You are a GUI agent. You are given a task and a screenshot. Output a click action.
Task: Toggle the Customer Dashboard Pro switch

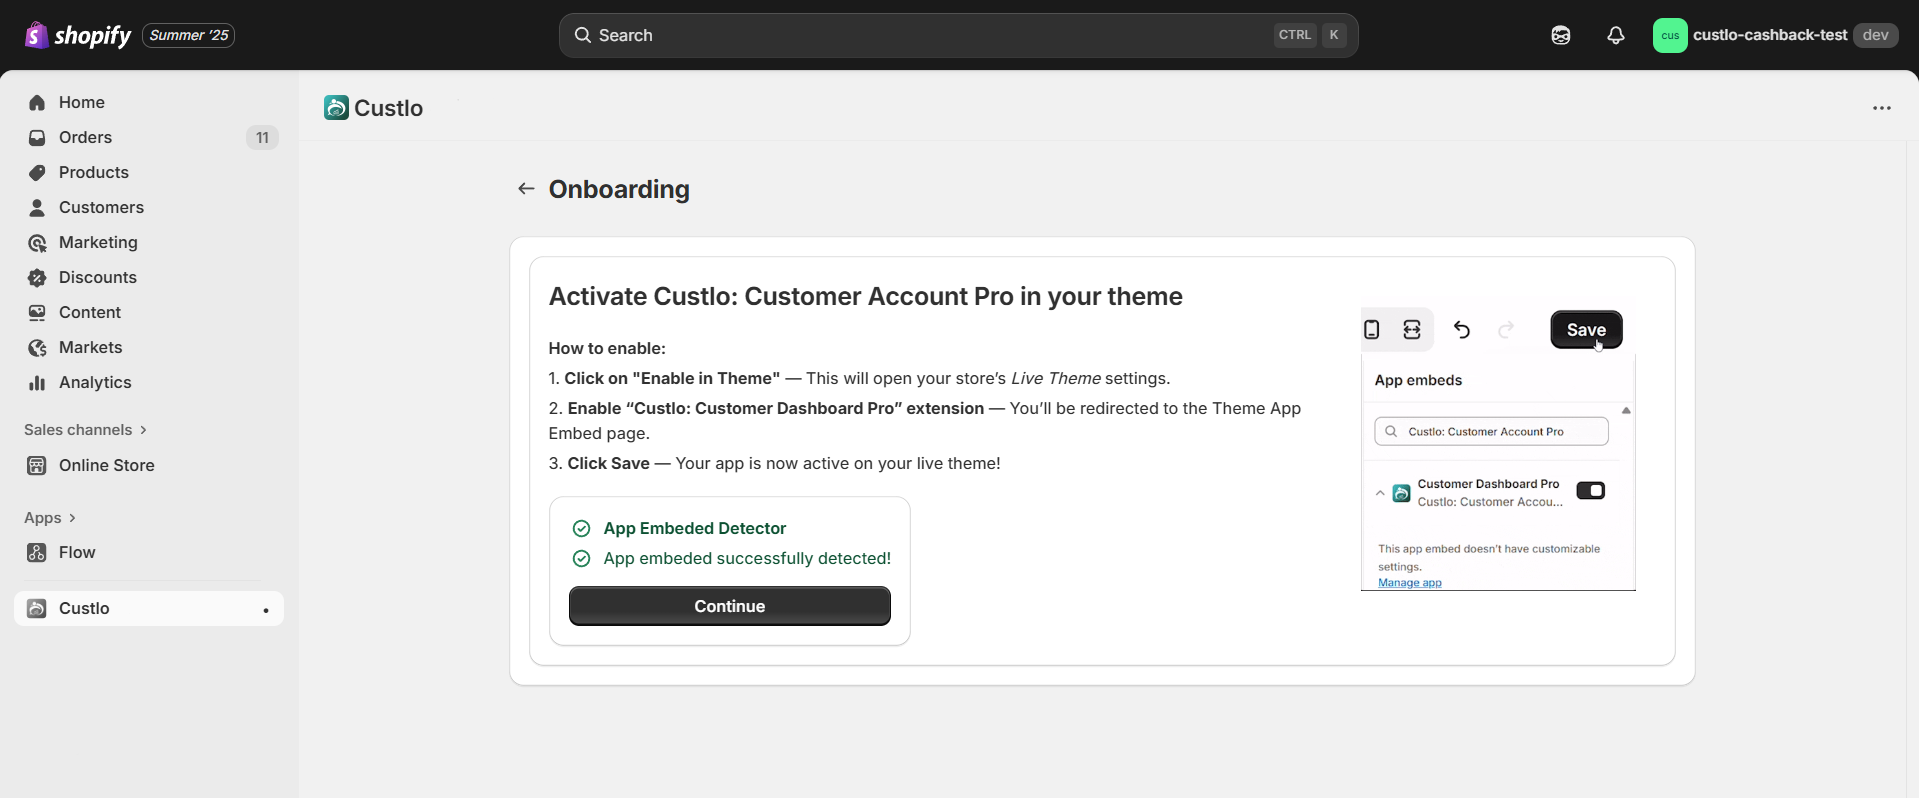click(x=1590, y=490)
